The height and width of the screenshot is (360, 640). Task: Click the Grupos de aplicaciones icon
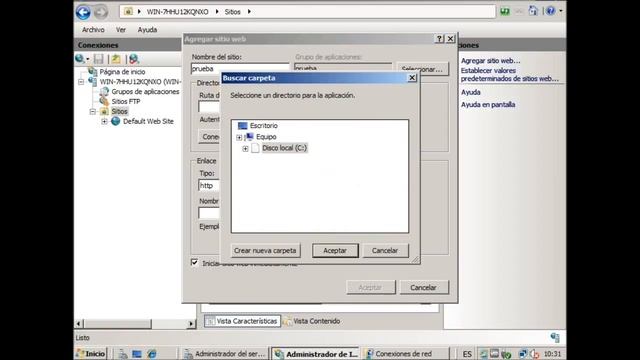point(104,91)
